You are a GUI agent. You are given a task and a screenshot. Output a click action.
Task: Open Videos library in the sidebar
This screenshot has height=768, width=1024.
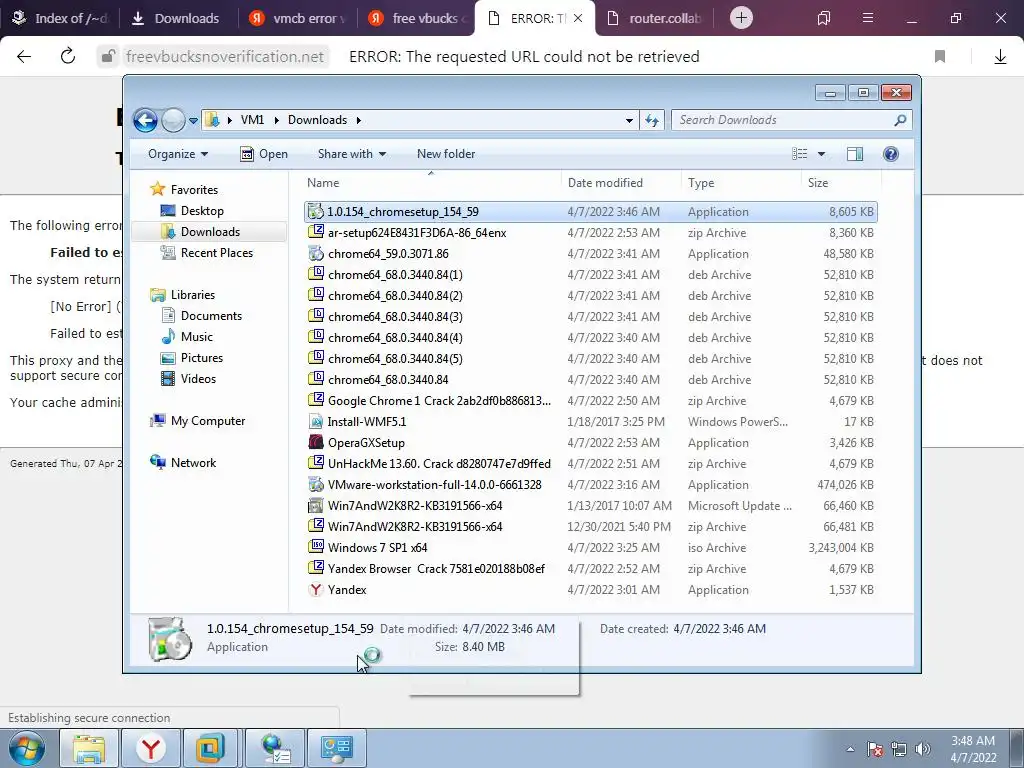point(198,379)
